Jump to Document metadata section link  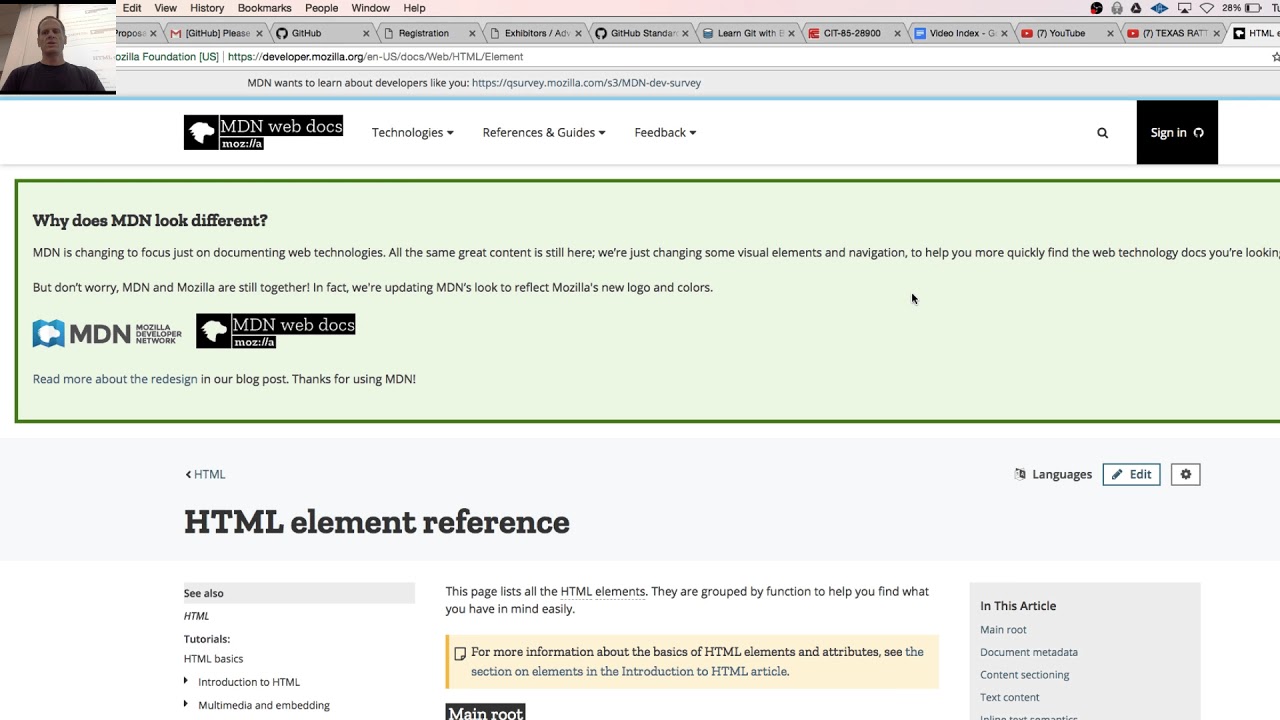1029,652
